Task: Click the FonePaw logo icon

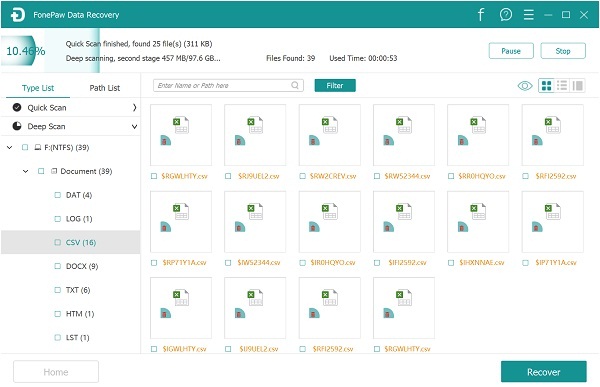Action: point(18,15)
